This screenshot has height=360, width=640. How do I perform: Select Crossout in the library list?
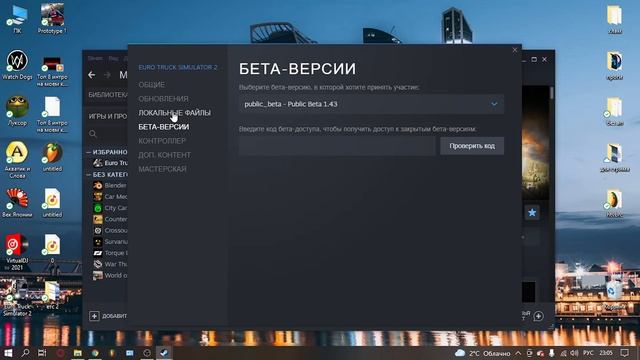coord(110,231)
